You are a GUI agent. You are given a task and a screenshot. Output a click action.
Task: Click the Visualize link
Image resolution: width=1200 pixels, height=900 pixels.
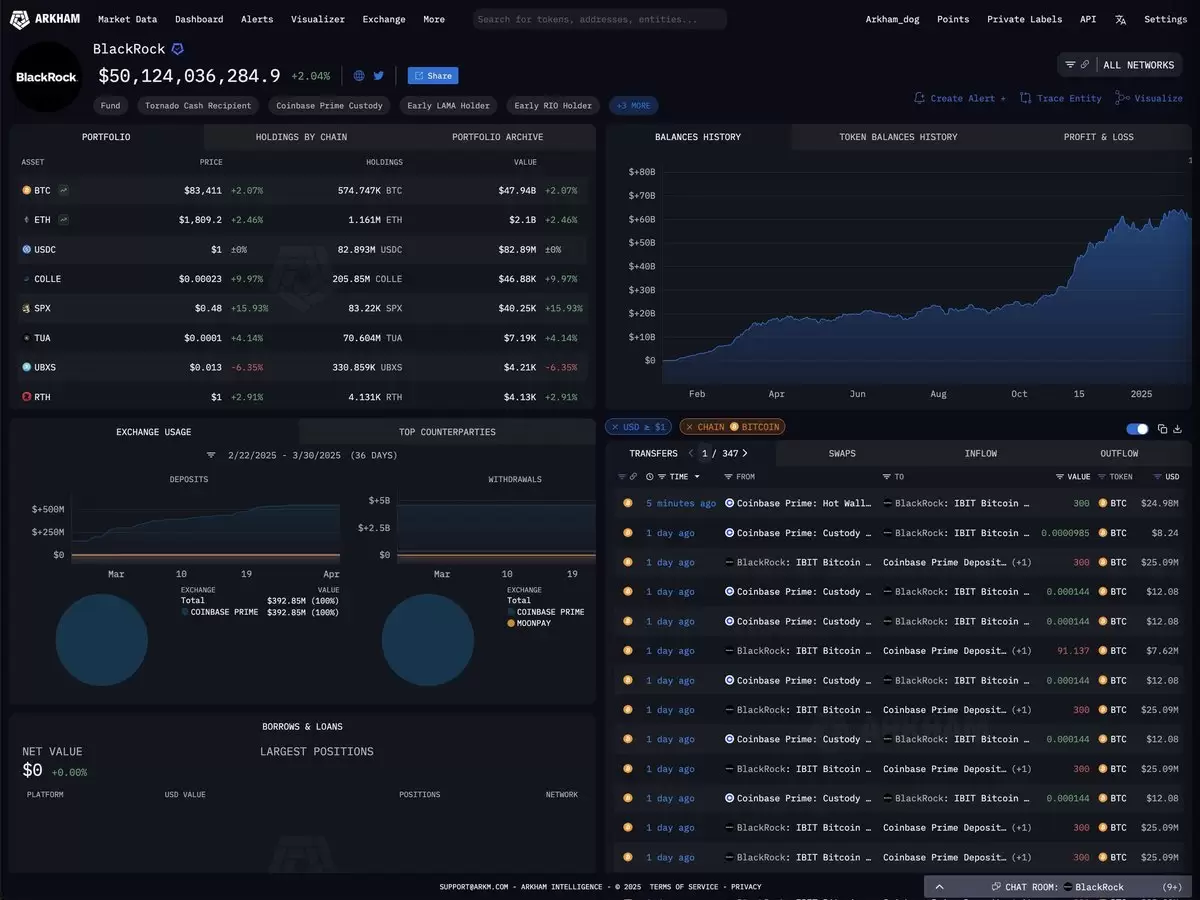[1149, 98]
